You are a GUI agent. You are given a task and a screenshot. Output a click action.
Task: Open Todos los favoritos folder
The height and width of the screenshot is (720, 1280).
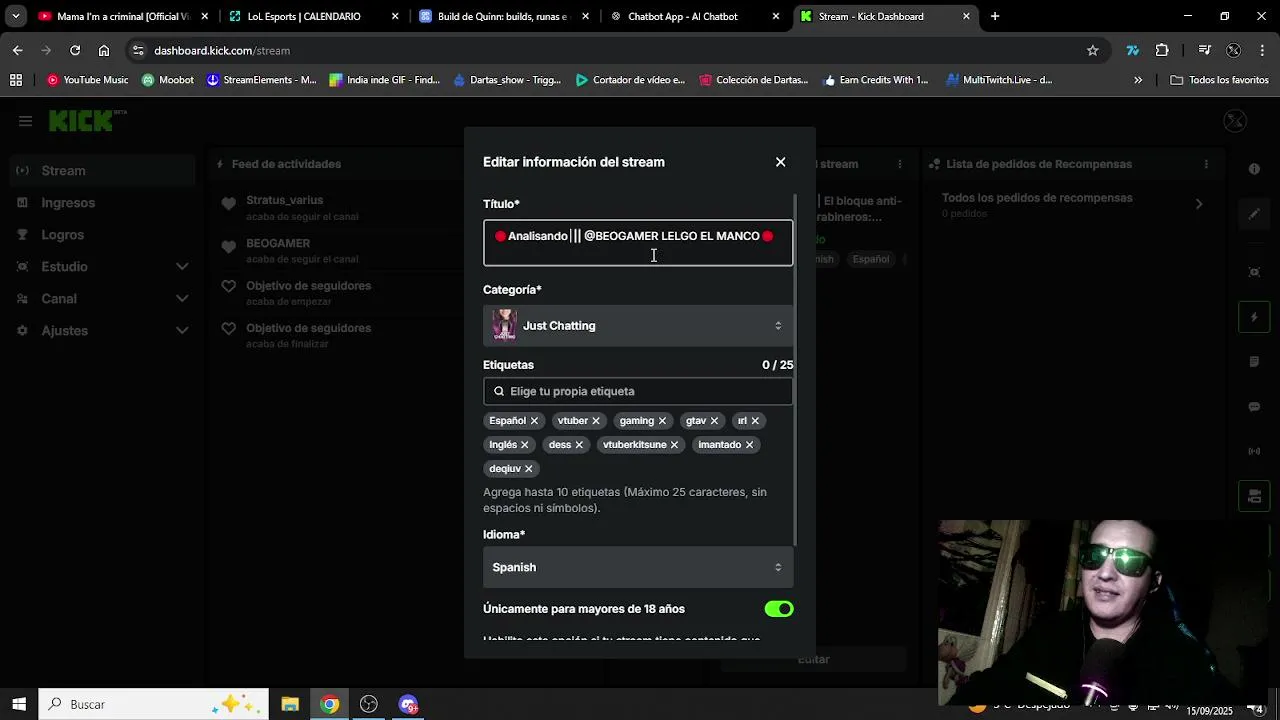pyautogui.click(x=1219, y=80)
